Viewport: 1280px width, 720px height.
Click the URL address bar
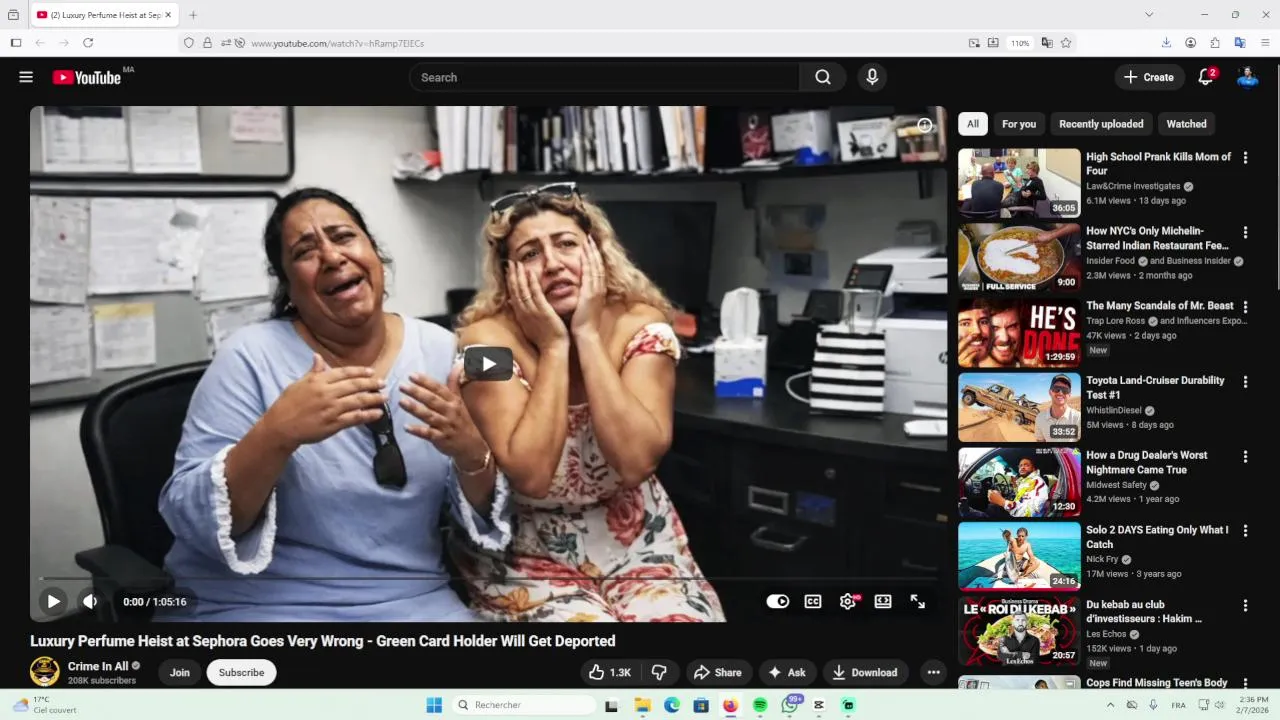tap(605, 43)
